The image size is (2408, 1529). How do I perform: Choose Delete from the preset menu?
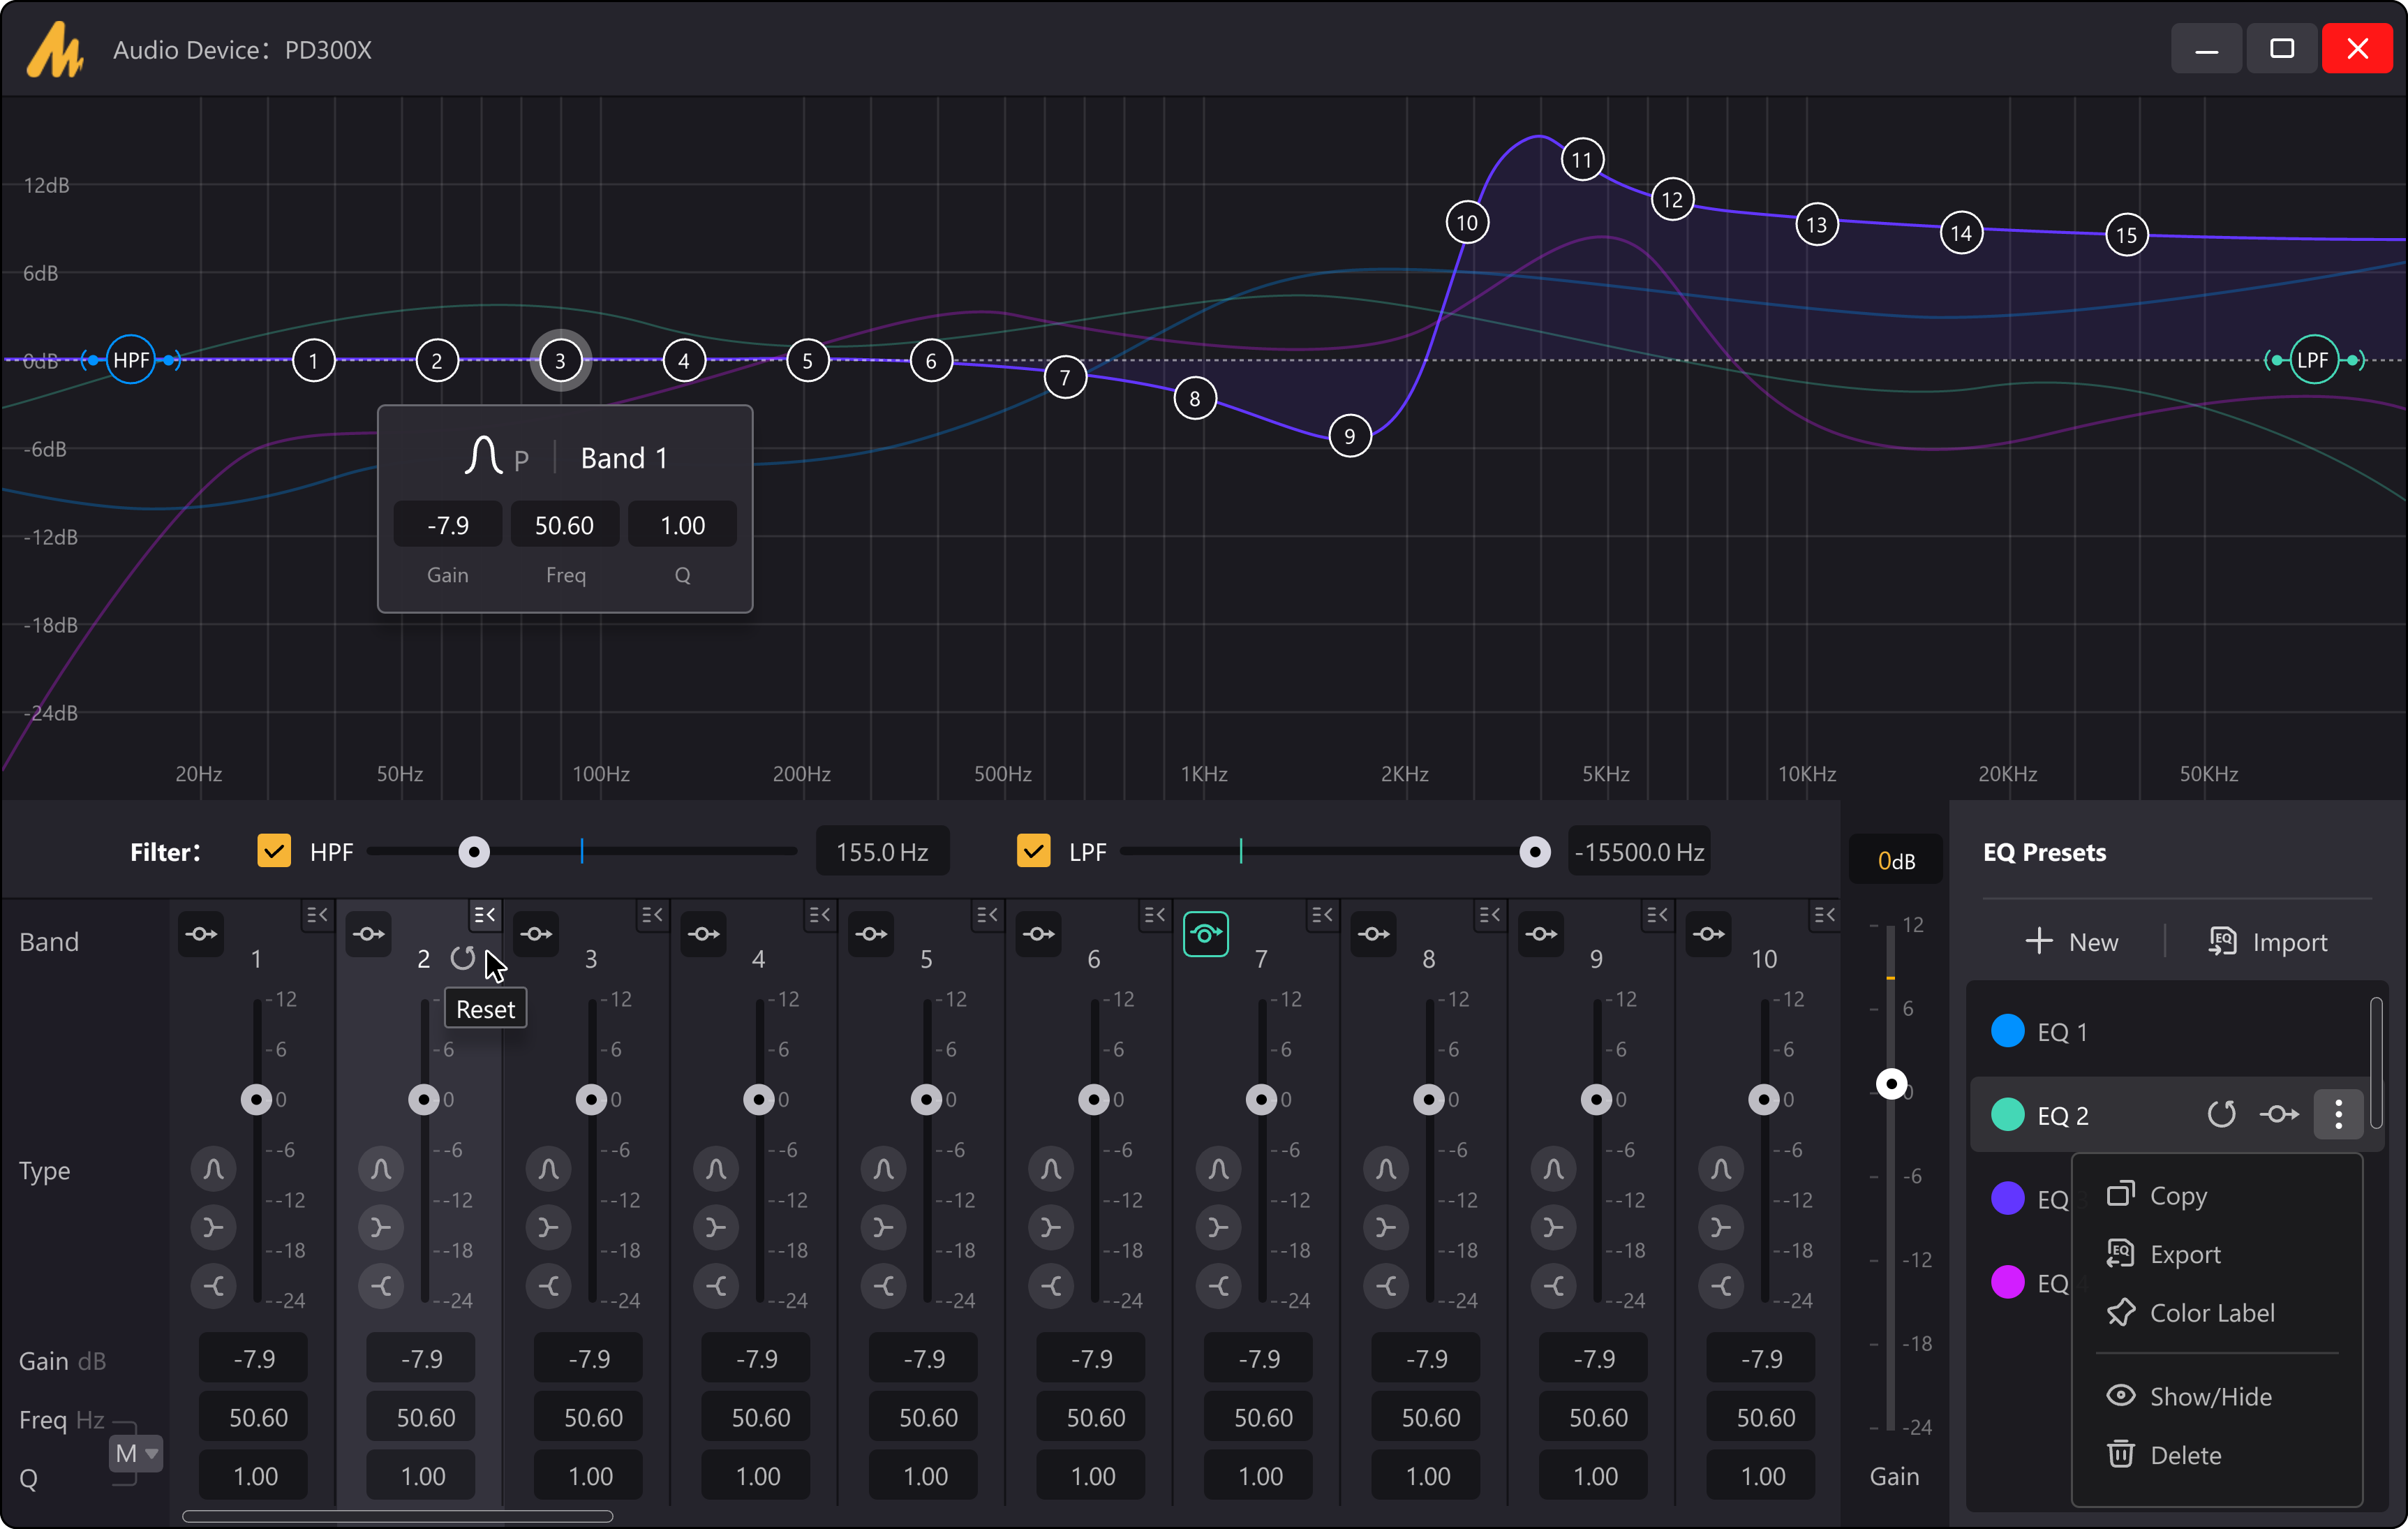[2216, 1455]
